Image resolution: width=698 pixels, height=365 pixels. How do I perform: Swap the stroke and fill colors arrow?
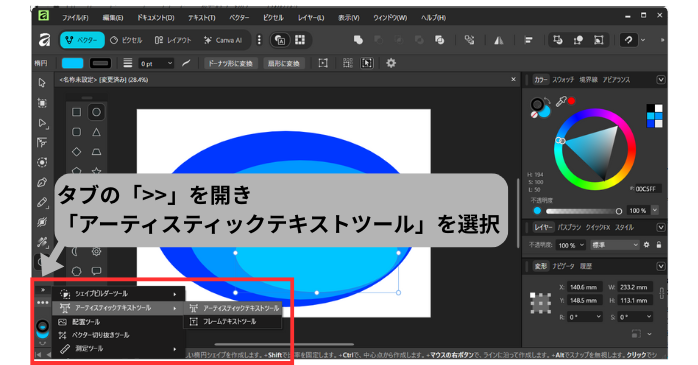pos(547,101)
